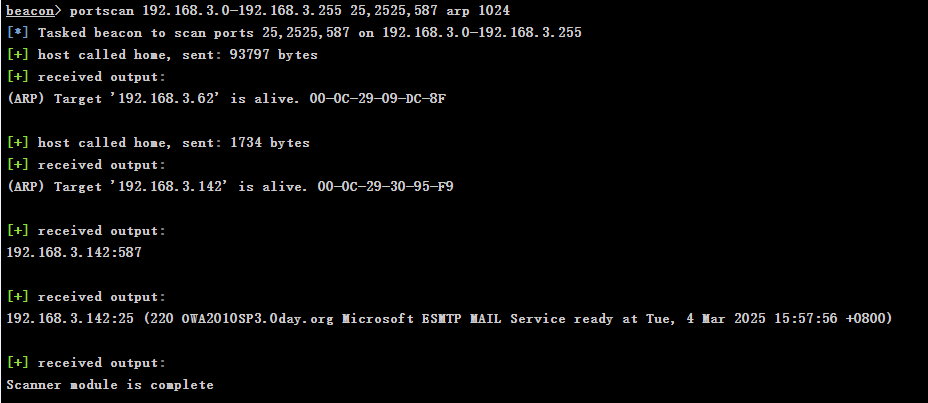Click the IP range 192.168.3.0-192.168.3.255 in command
Screen dimensions: 928x403
(241, 11)
